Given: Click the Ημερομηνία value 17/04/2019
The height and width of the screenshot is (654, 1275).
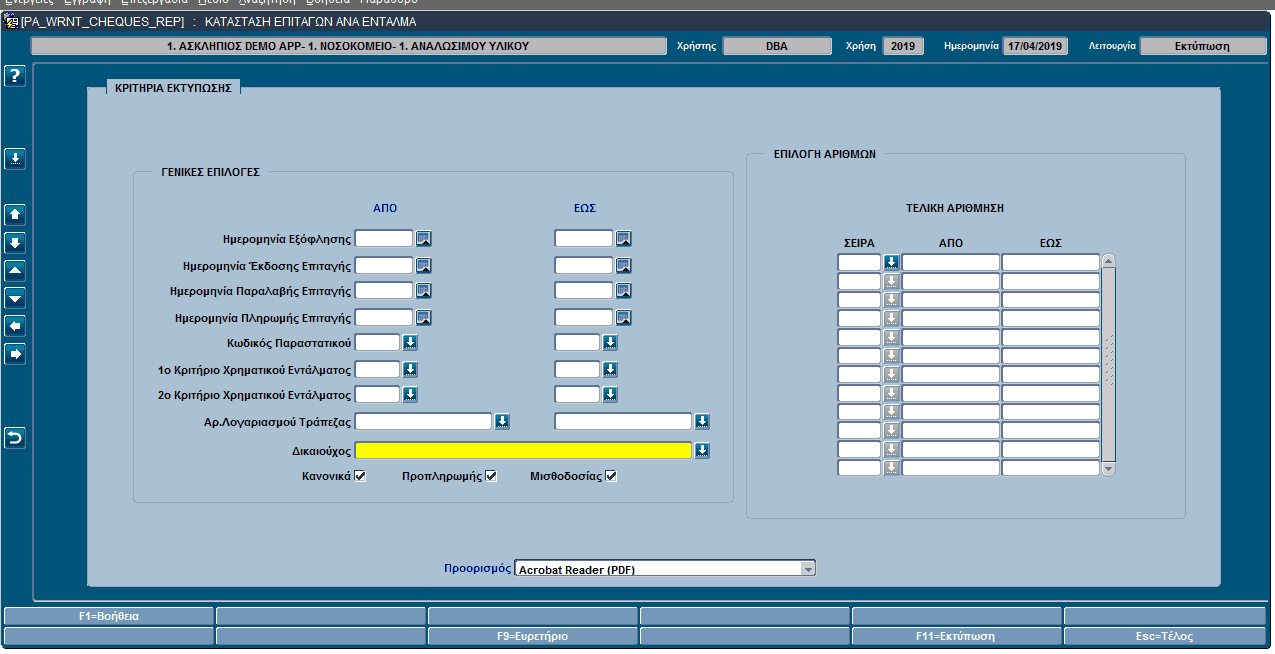Looking at the screenshot, I should coord(1036,46).
